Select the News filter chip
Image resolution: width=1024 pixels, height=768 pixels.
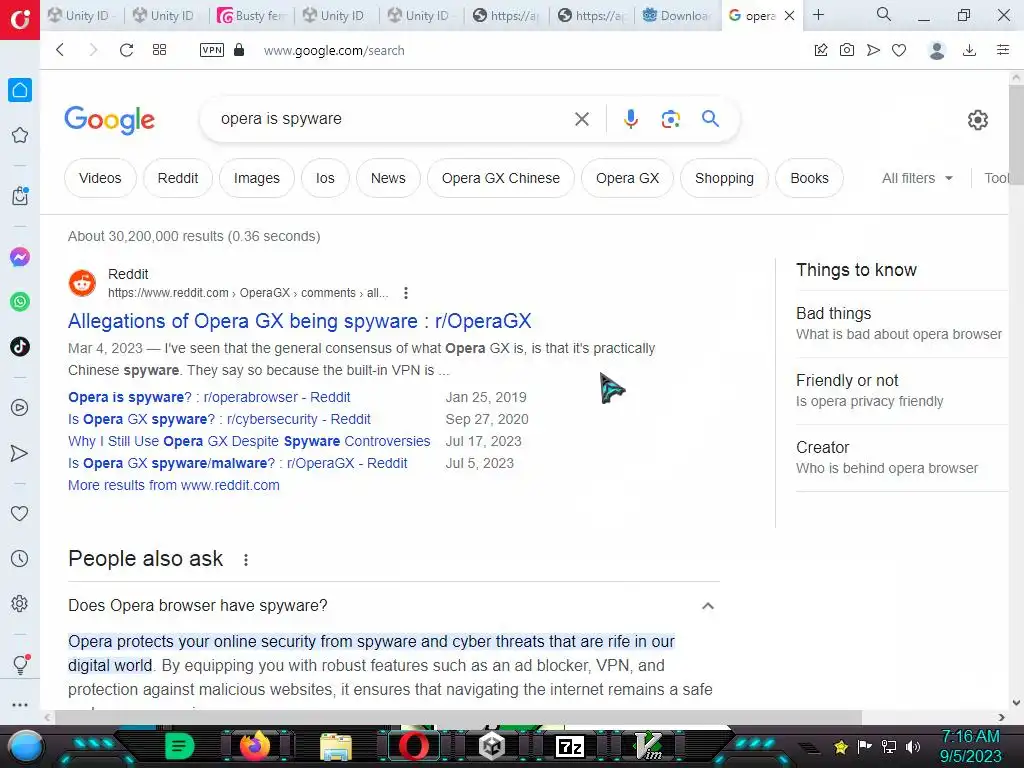click(388, 178)
